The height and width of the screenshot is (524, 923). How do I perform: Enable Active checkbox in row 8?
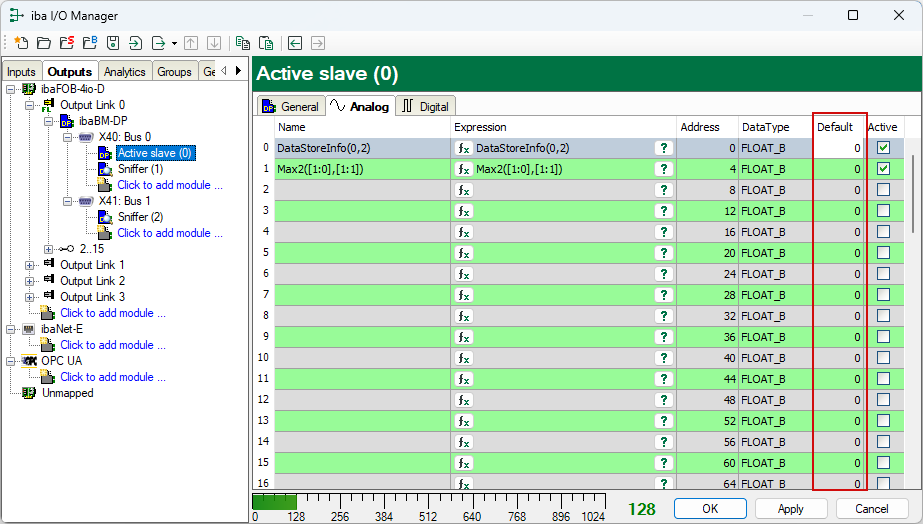click(883, 316)
